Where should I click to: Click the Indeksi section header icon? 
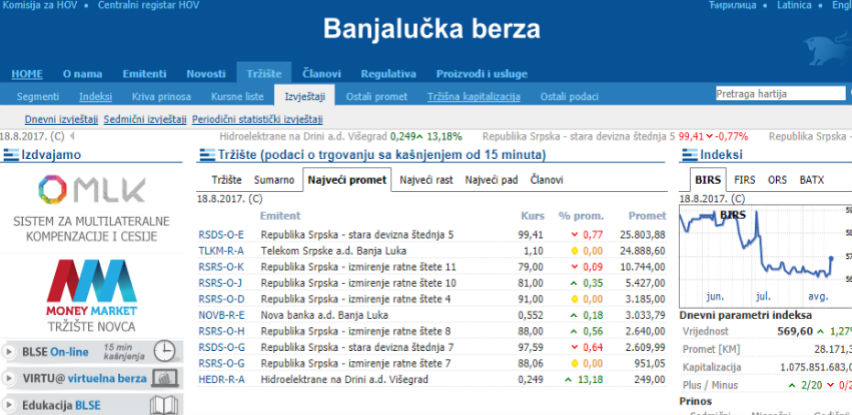tap(690, 155)
